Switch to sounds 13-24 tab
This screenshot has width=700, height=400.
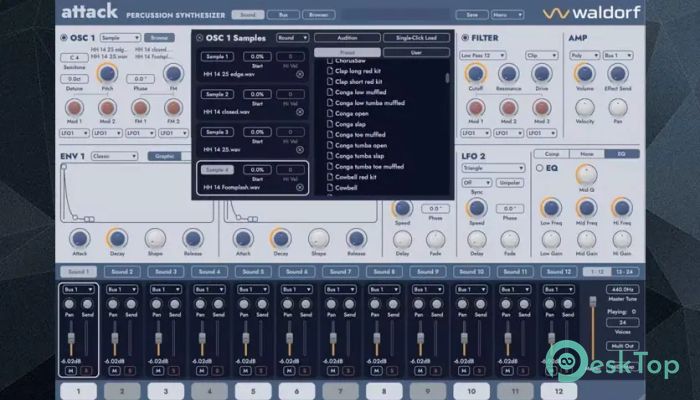coord(625,271)
